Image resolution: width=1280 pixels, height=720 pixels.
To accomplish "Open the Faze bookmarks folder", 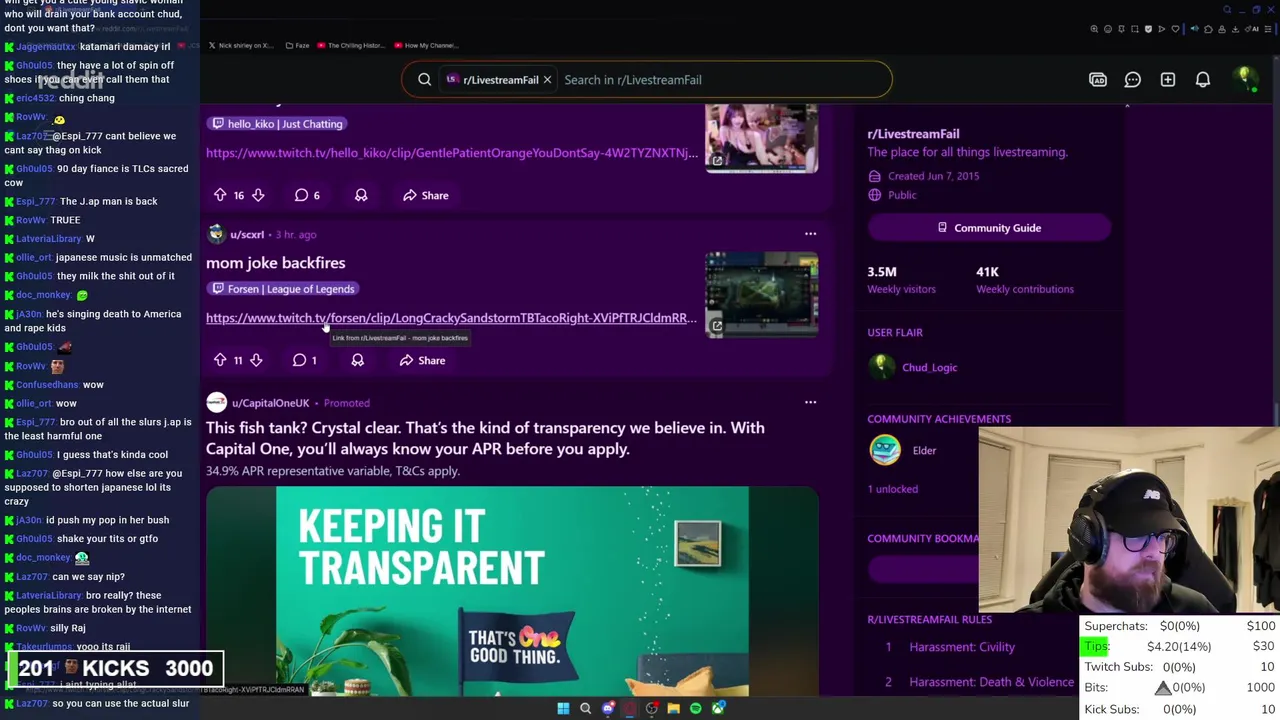I will 297,45.
